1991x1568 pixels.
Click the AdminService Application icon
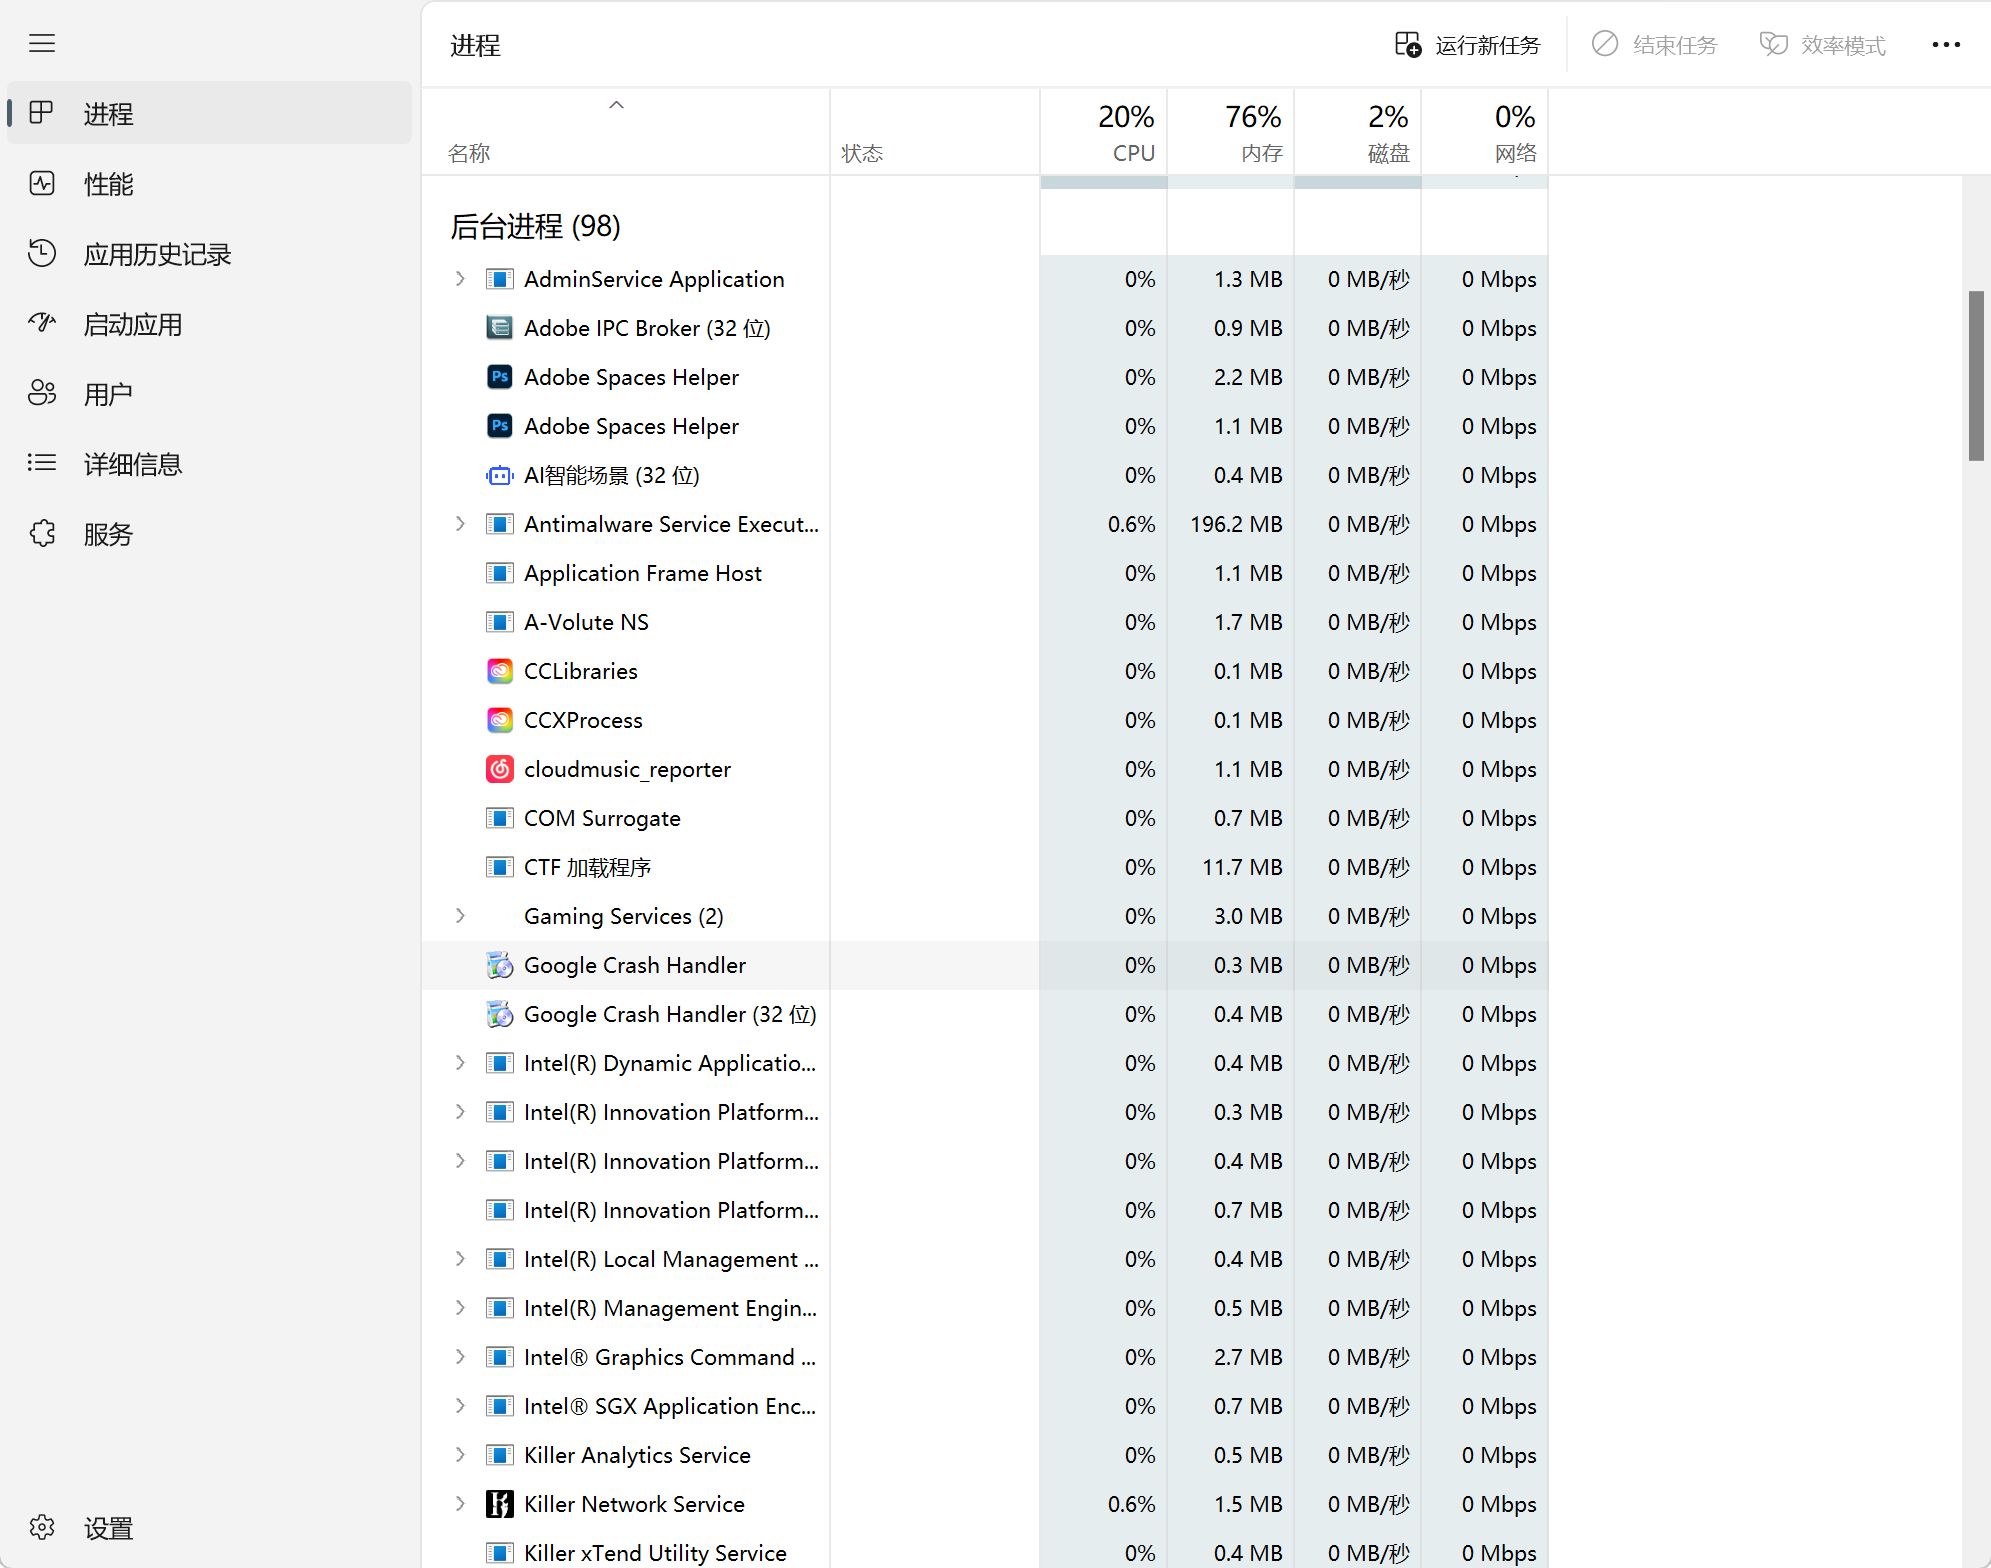click(500, 279)
